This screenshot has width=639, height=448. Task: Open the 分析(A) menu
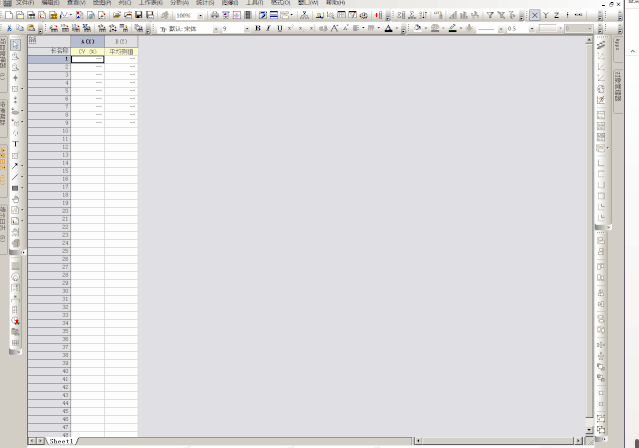tap(180, 3)
